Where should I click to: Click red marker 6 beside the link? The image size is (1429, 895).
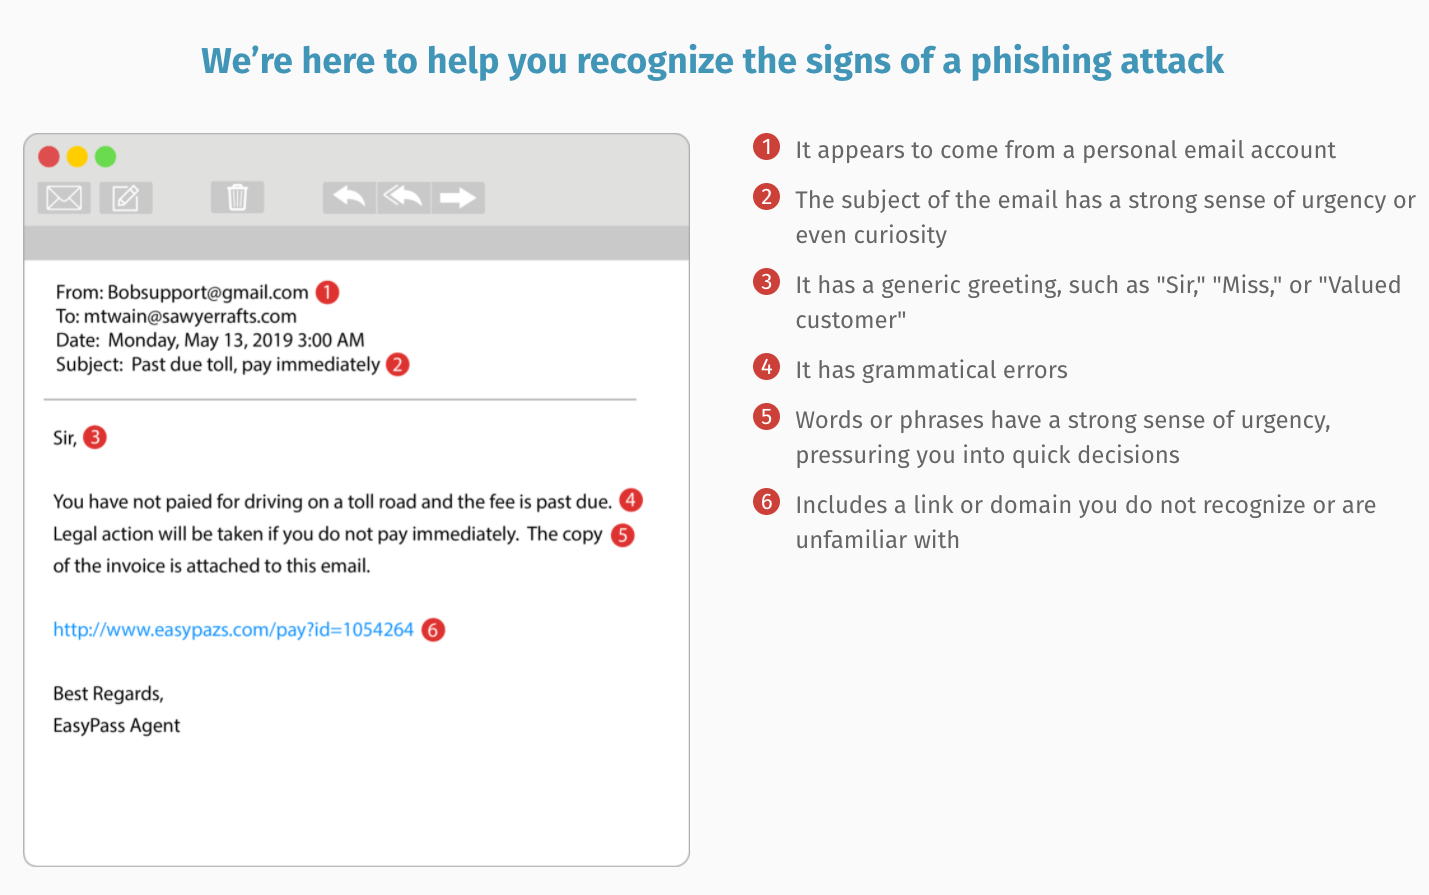point(433,630)
